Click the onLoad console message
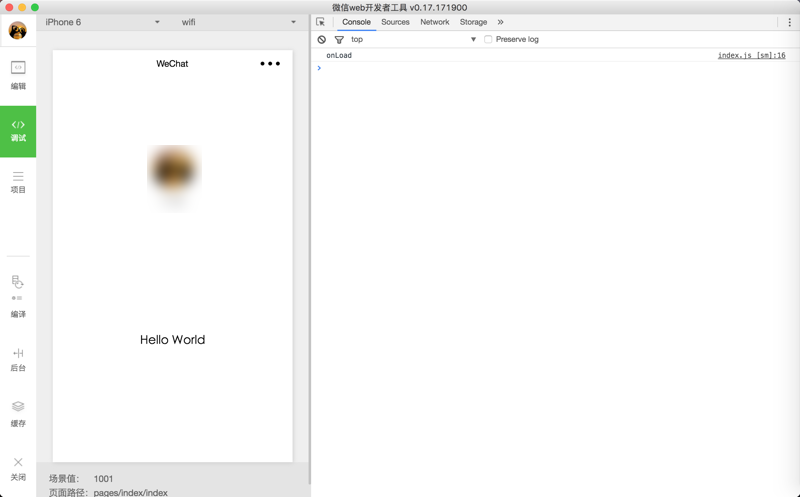Viewport: 800px width, 497px height. 339,55
